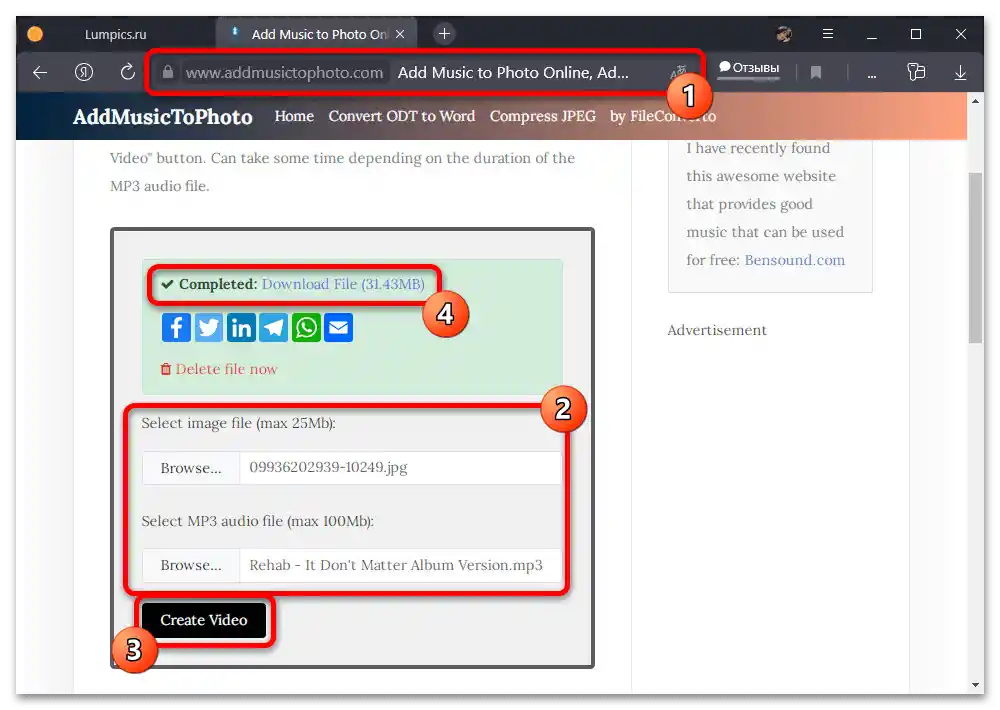The width and height of the screenshot is (1000, 710).
Task: Click the Completed status text
Action: tap(218, 284)
